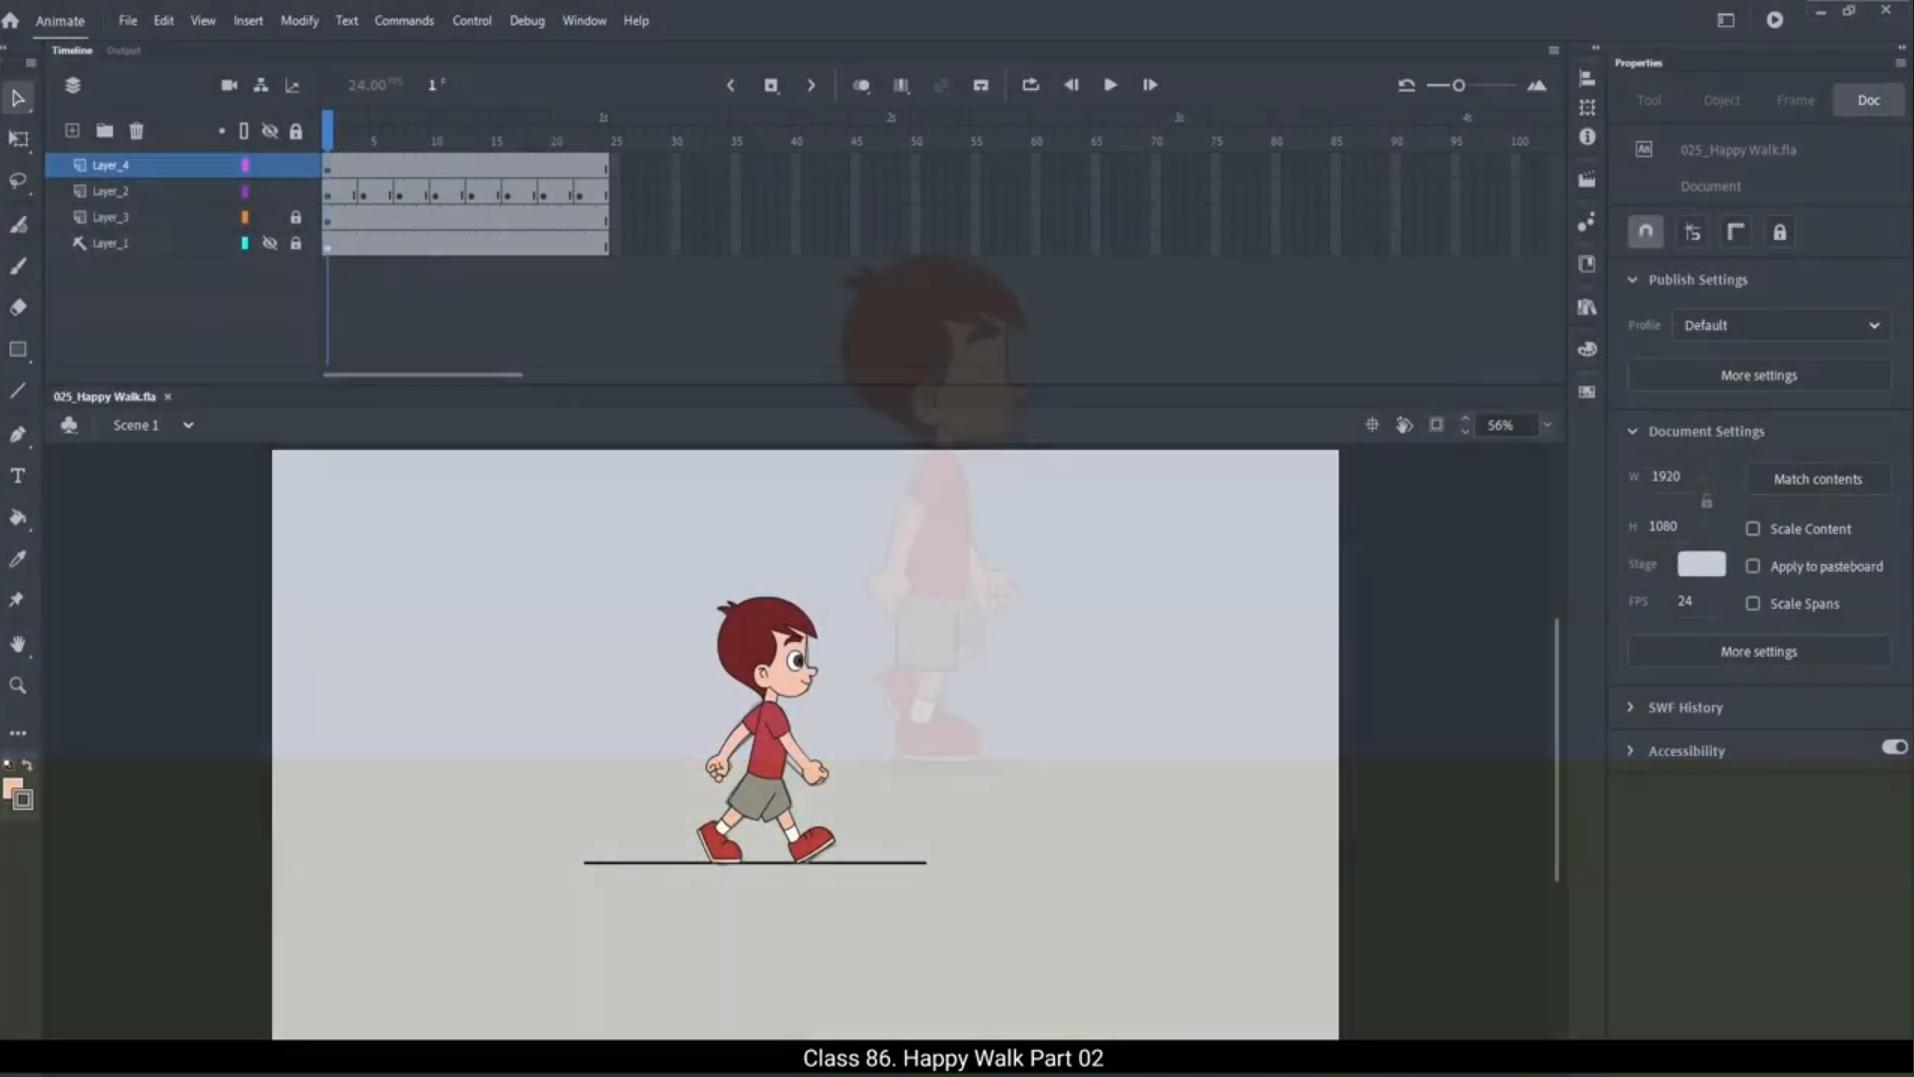Center the stage icon
The width and height of the screenshot is (1914, 1077).
[x=1372, y=425]
